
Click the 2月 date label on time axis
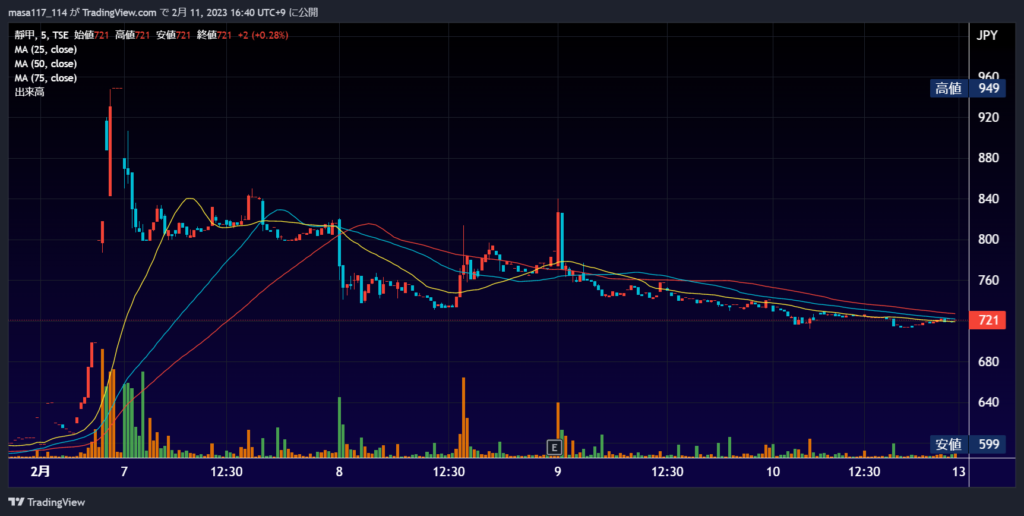pyautogui.click(x=40, y=472)
